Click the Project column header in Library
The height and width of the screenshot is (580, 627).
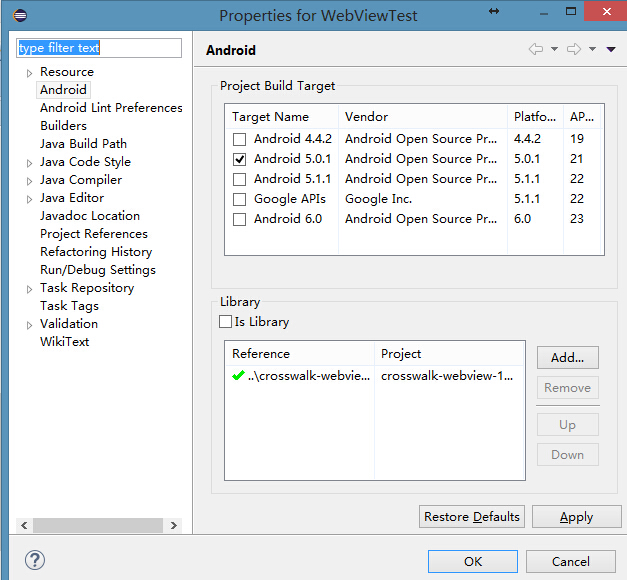point(449,354)
